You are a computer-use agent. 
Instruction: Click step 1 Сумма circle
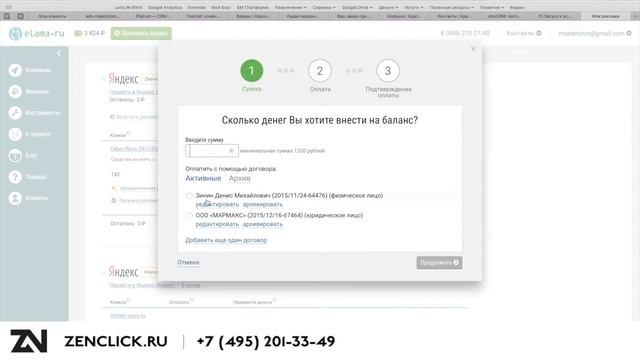251,71
